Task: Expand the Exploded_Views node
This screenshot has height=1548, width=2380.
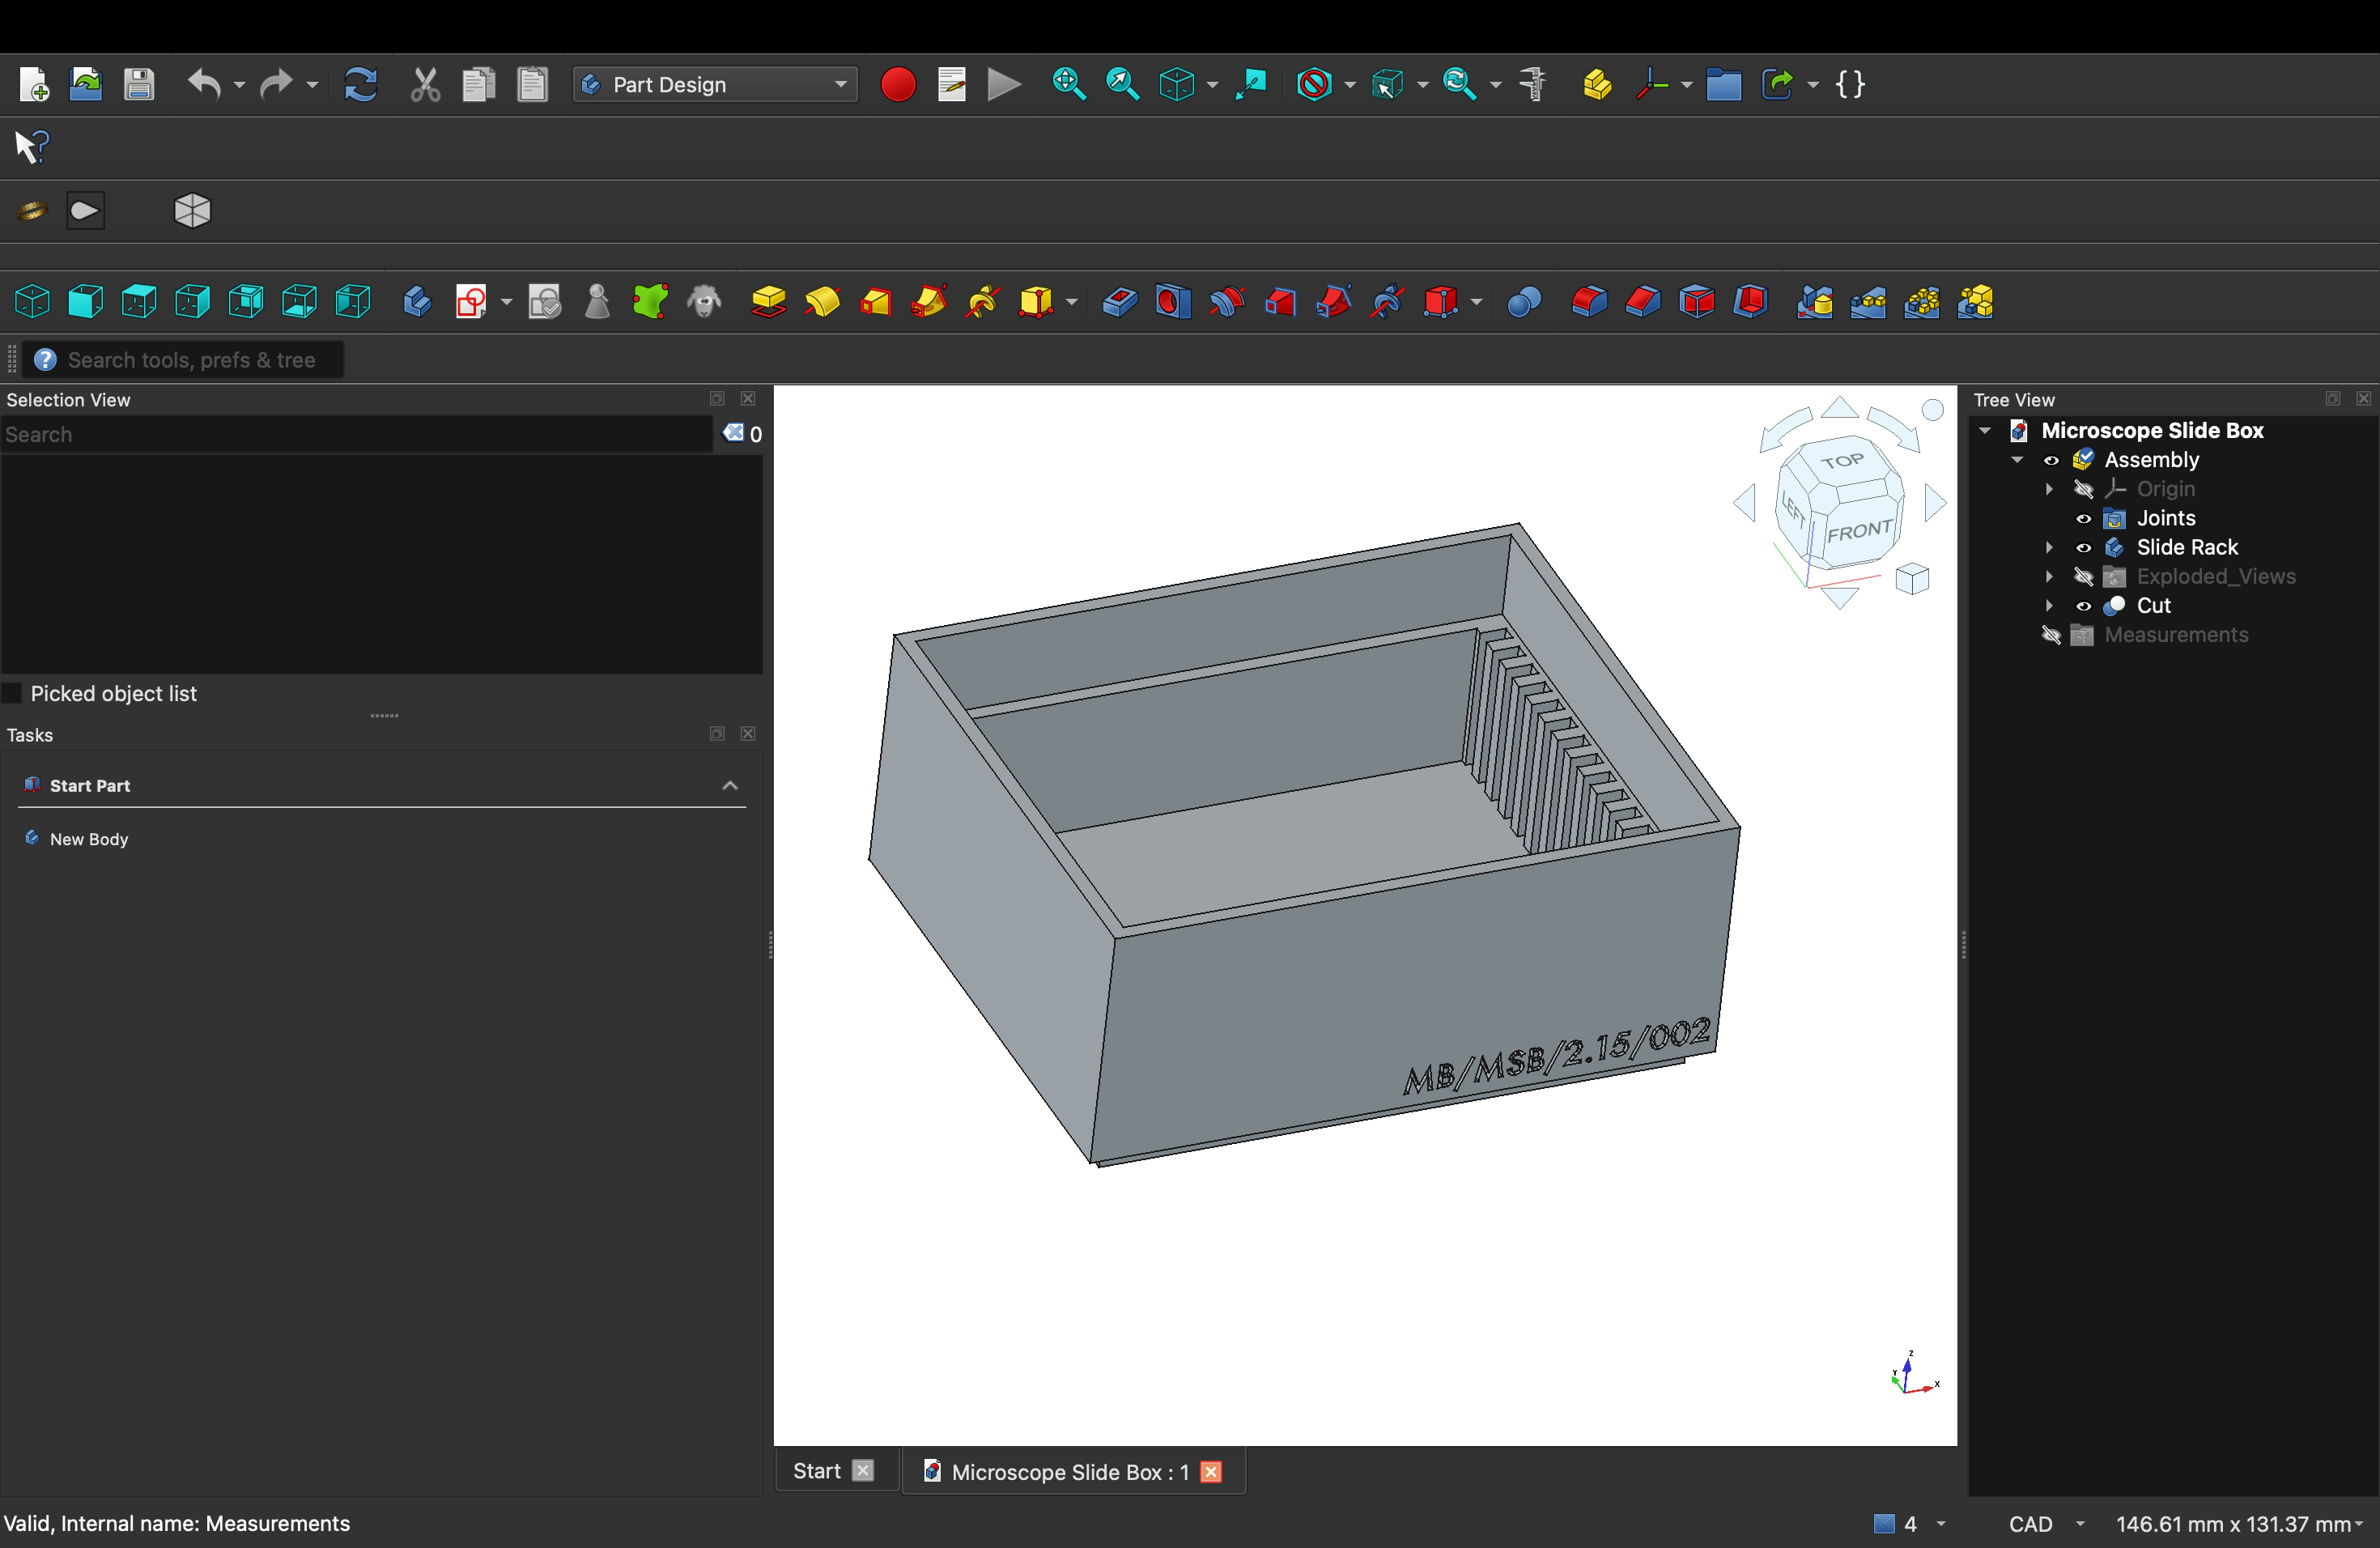Action: pyautogui.click(x=2049, y=577)
